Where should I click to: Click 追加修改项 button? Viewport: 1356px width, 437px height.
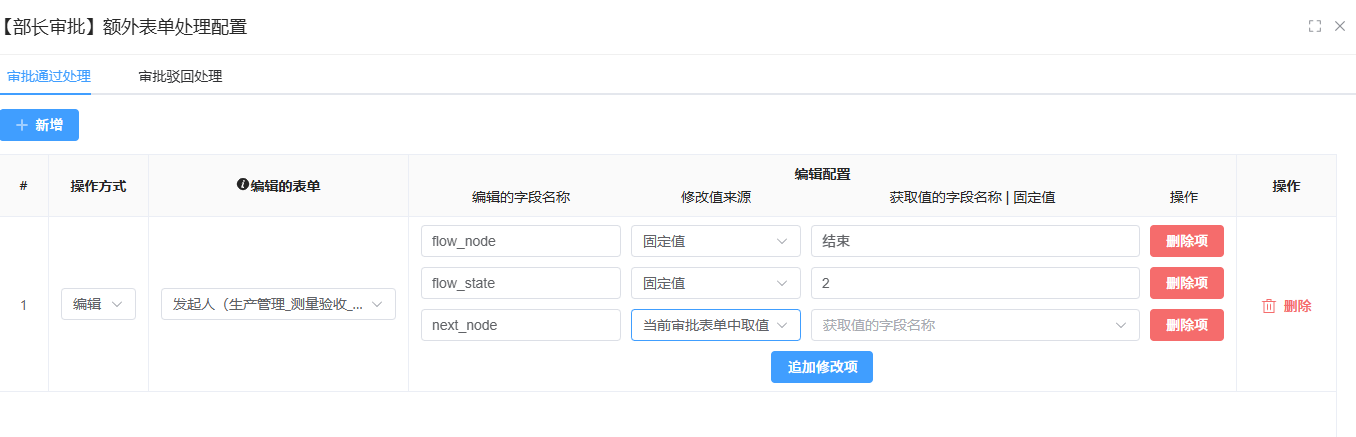click(x=821, y=367)
